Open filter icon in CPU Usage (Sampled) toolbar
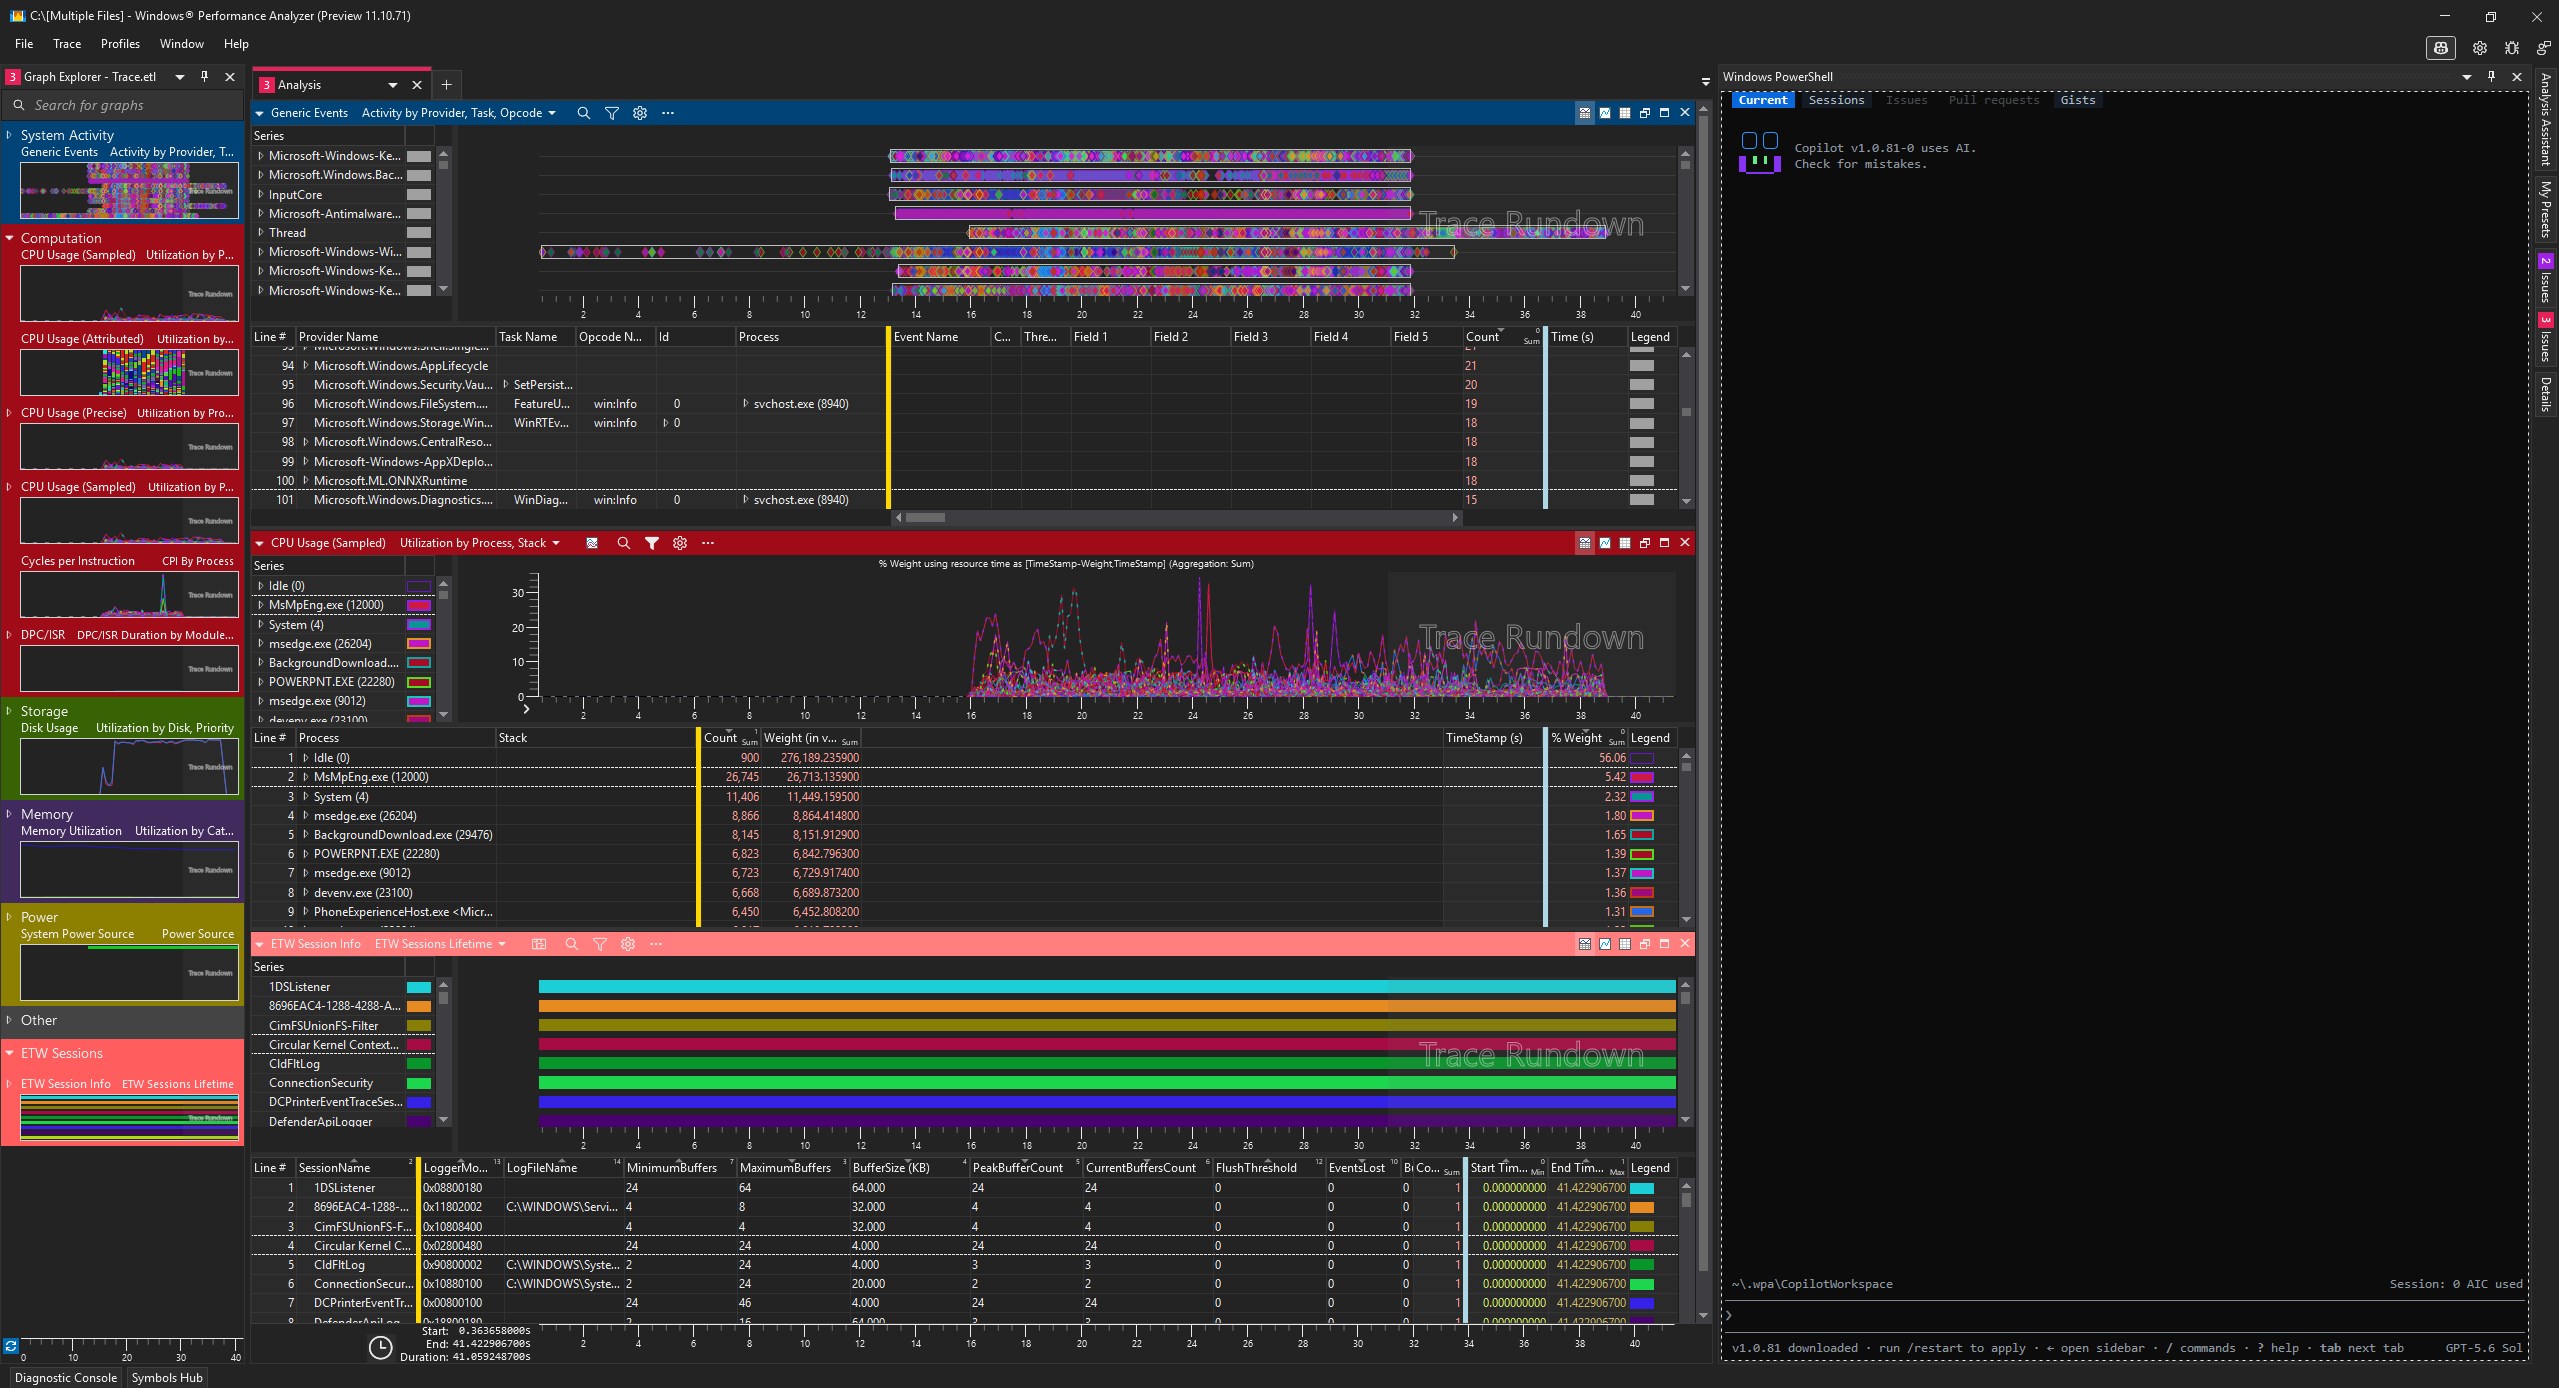Screen dimensions: 2559x1388 pos(652,543)
